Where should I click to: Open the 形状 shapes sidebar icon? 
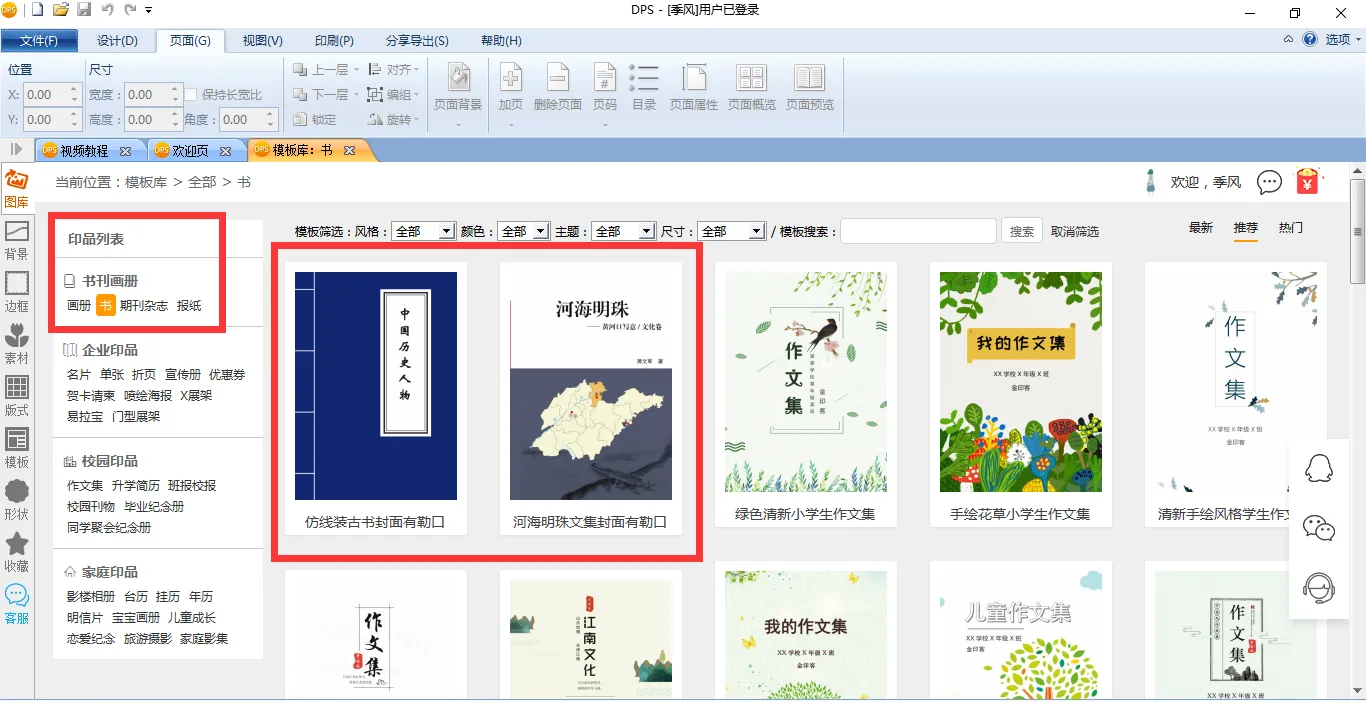(17, 499)
